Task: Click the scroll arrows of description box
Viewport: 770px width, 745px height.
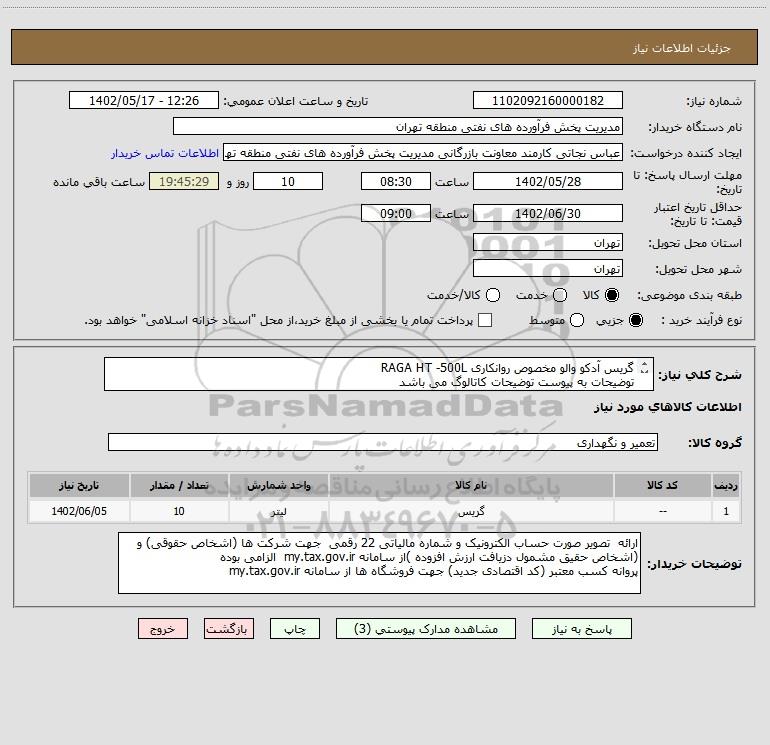Action: pyautogui.click(x=645, y=368)
